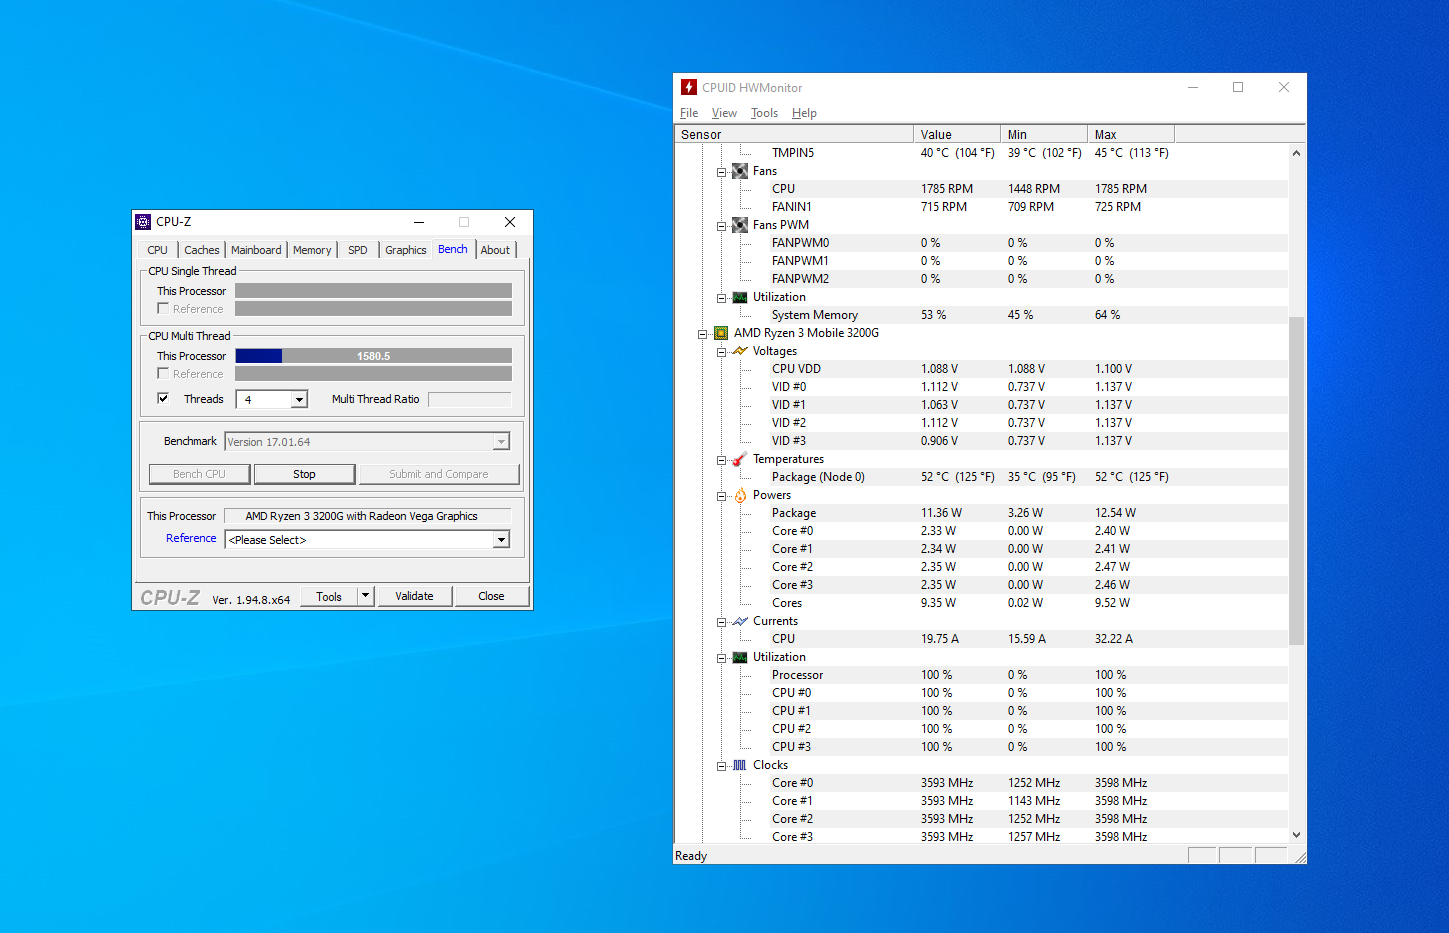This screenshot has width=1449, height=933.
Task: Click the HWMonitor lightning bolt title icon
Action: (689, 87)
